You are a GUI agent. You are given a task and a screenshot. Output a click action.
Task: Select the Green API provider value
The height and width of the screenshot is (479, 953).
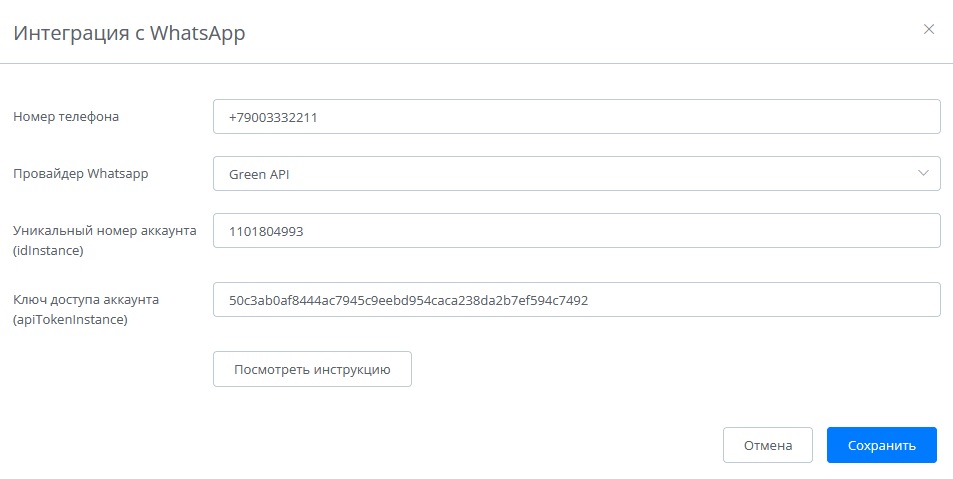tap(259, 174)
